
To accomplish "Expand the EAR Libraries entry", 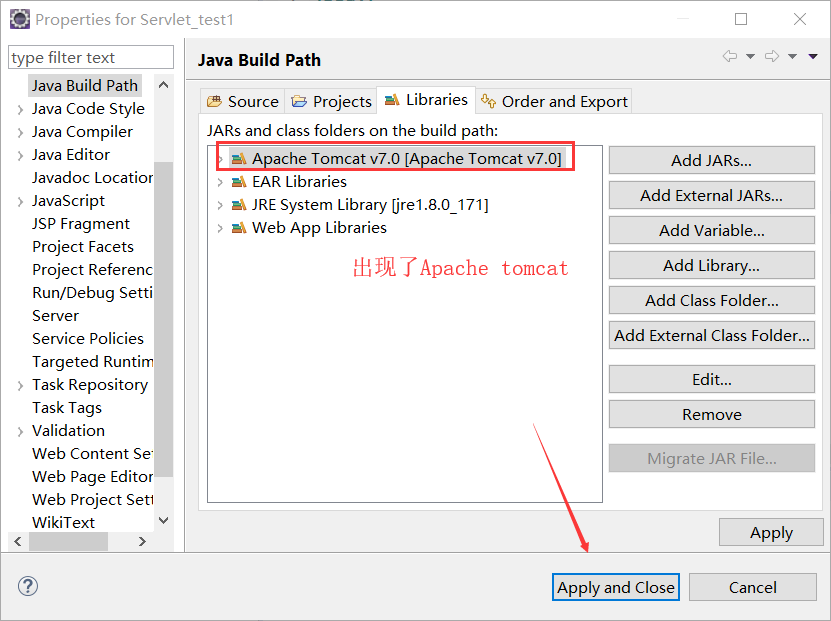I will tap(220, 182).
